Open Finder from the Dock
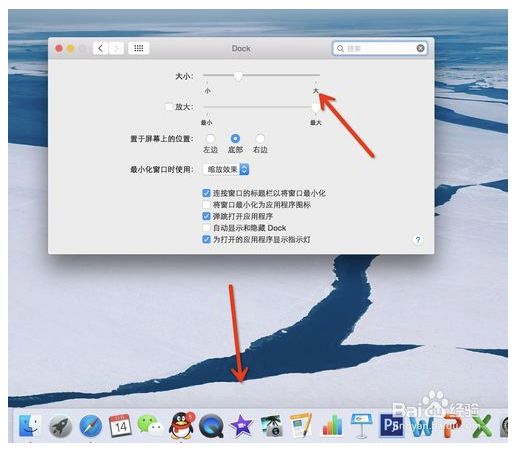 [x=29, y=426]
